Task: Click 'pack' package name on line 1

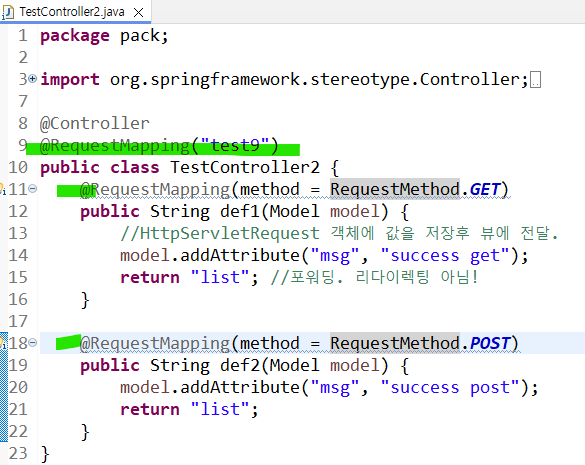Action: click(x=140, y=36)
